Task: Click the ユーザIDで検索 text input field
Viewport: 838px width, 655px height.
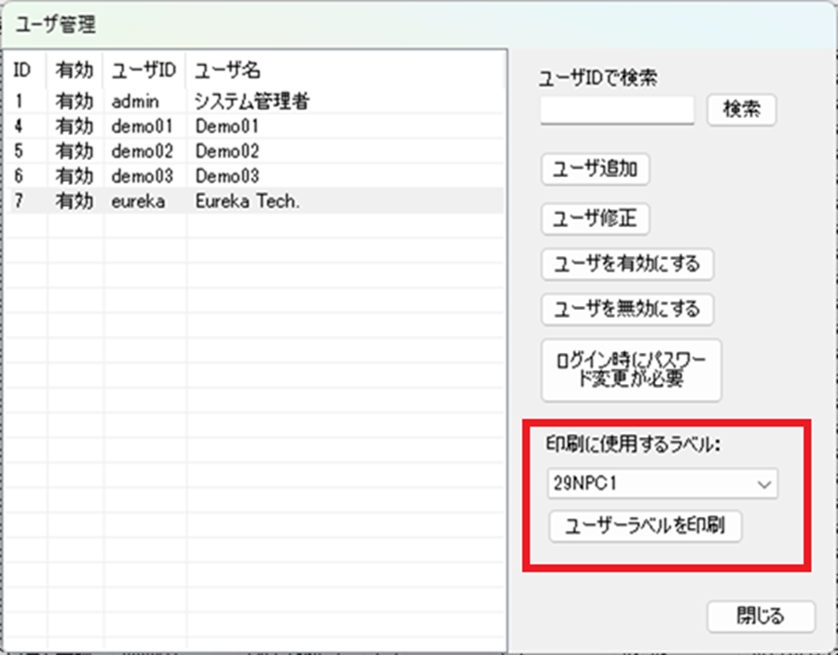Action: pos(617,110)
